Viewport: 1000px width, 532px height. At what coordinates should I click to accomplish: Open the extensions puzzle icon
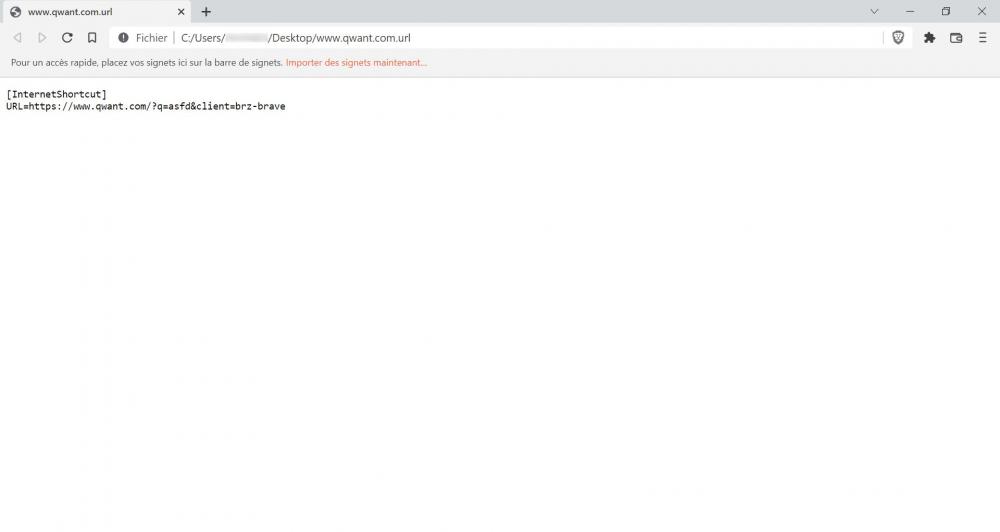[x=929, y=38]
